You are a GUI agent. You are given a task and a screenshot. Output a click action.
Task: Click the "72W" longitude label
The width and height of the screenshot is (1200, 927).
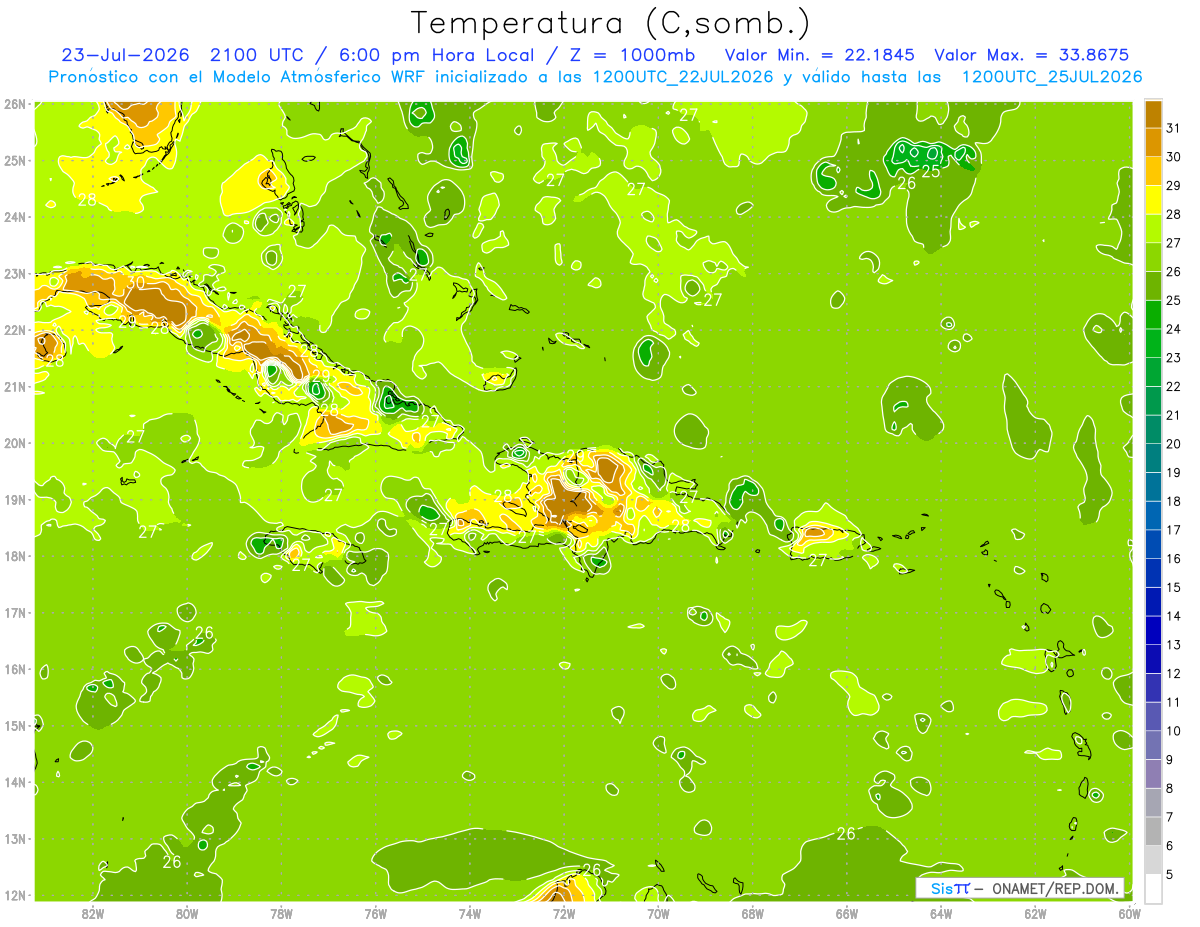coord(564,912)
